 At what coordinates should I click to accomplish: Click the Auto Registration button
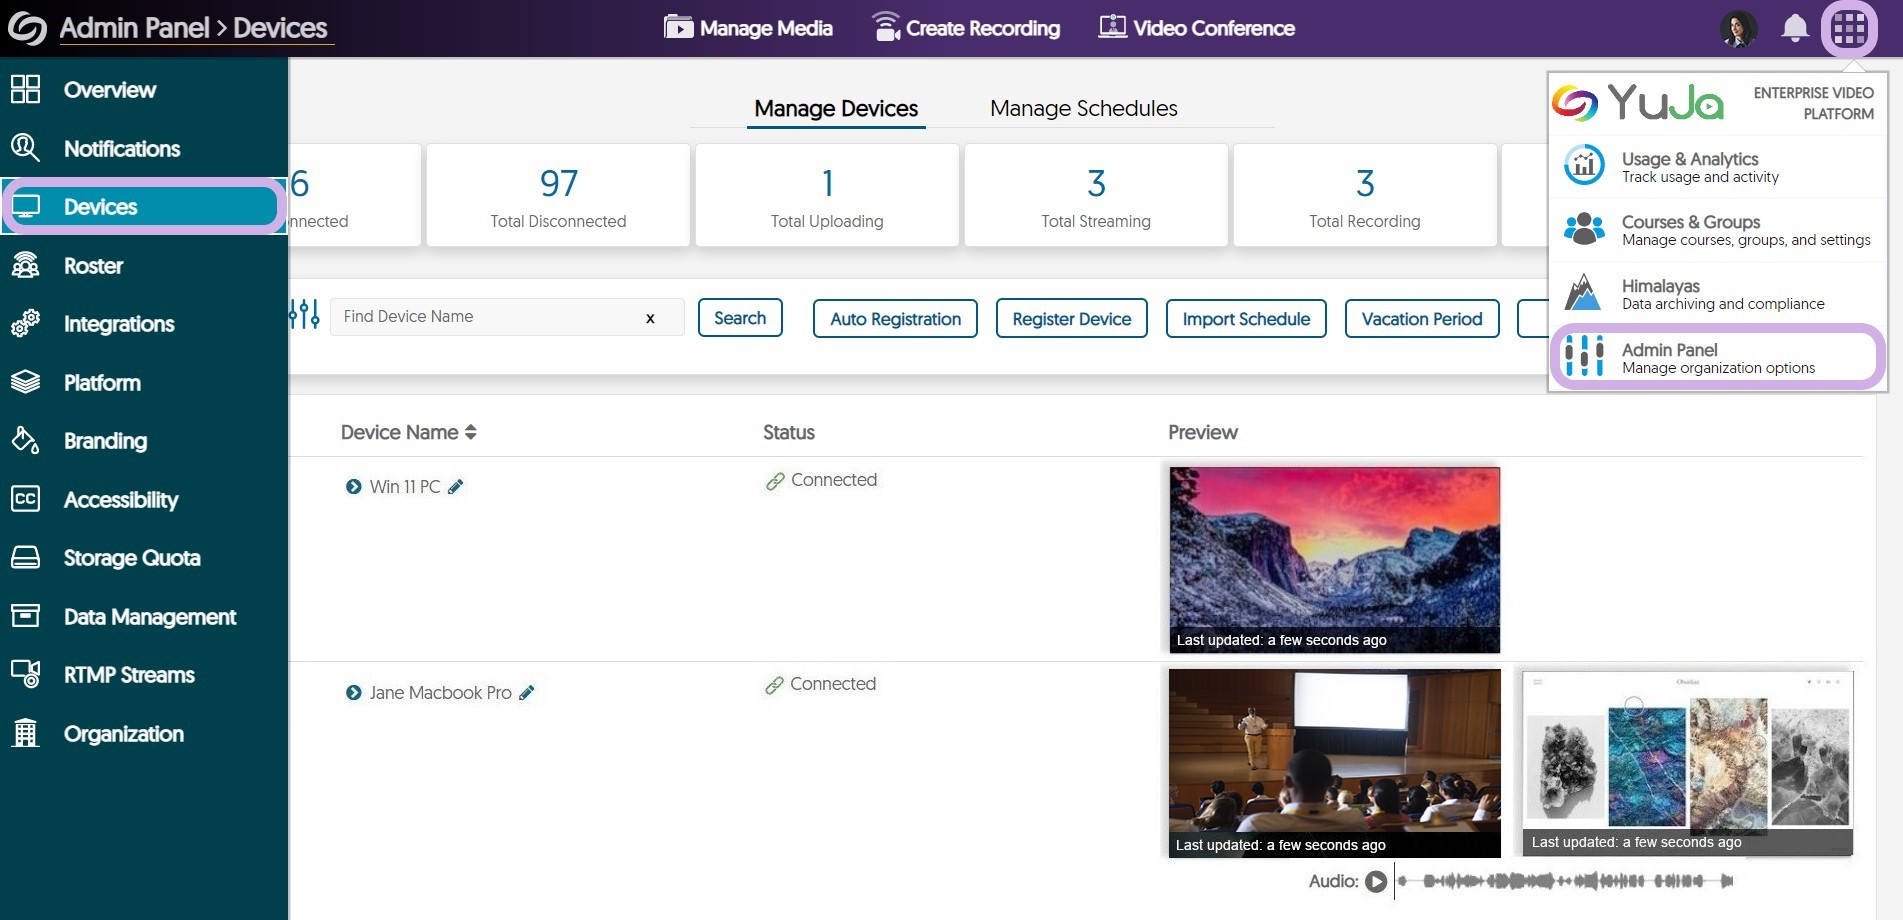click(895, 319)
